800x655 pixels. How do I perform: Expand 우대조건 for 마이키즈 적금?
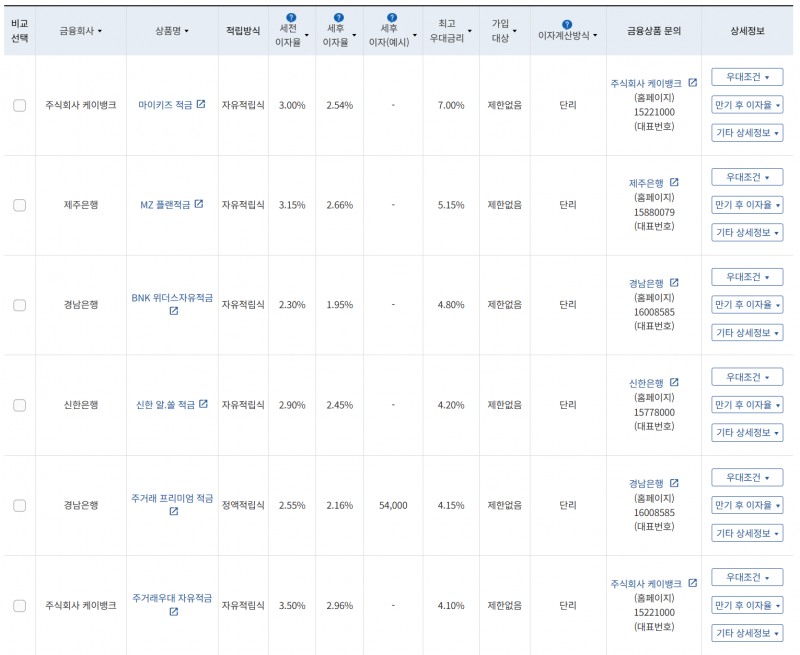pos(747,77)
